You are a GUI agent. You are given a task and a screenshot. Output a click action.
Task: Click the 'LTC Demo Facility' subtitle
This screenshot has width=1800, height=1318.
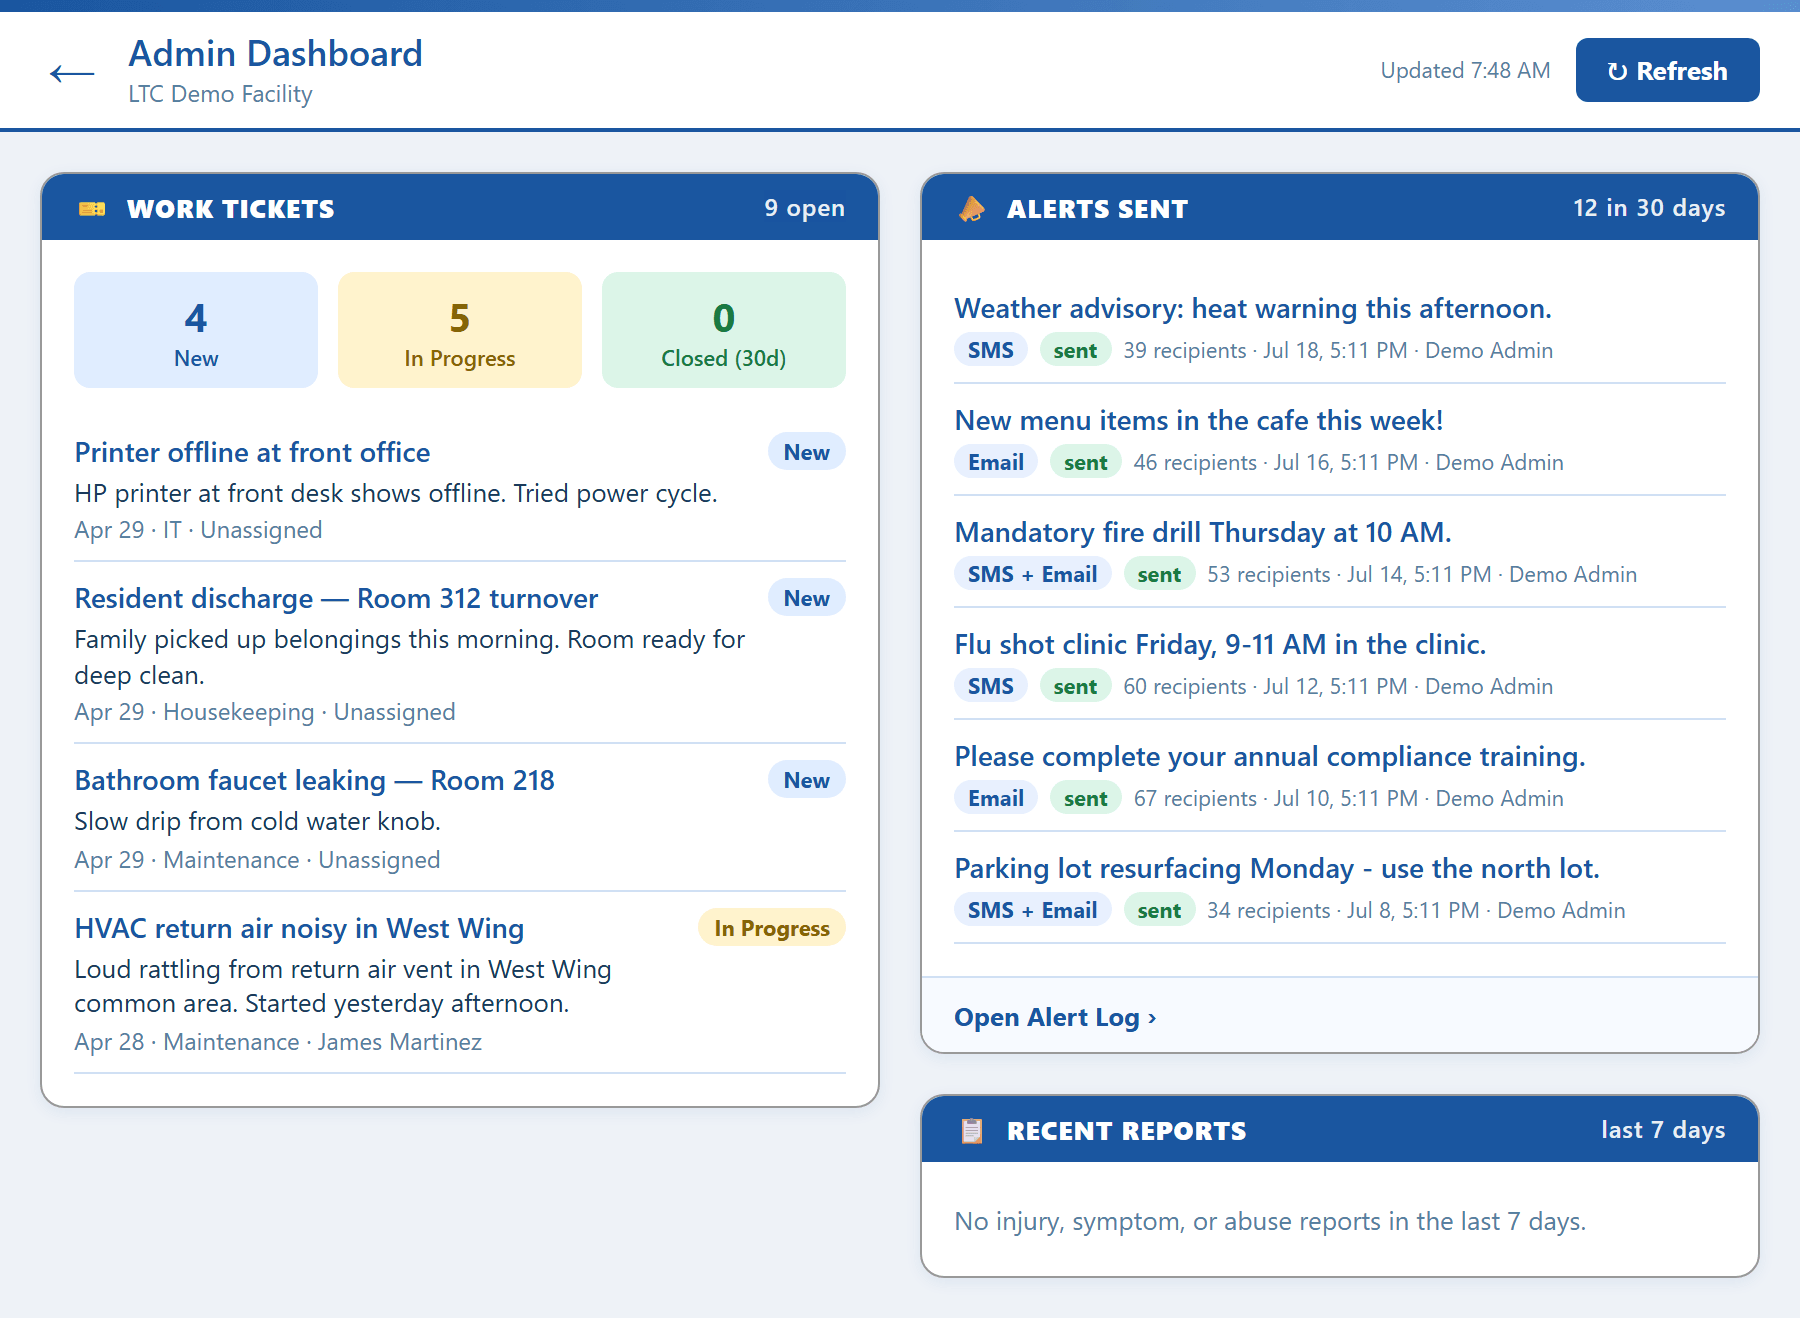[221, 94]
